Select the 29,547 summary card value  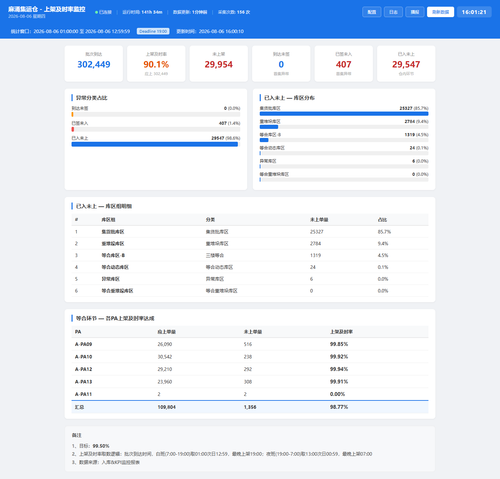[x=406, y=64]
